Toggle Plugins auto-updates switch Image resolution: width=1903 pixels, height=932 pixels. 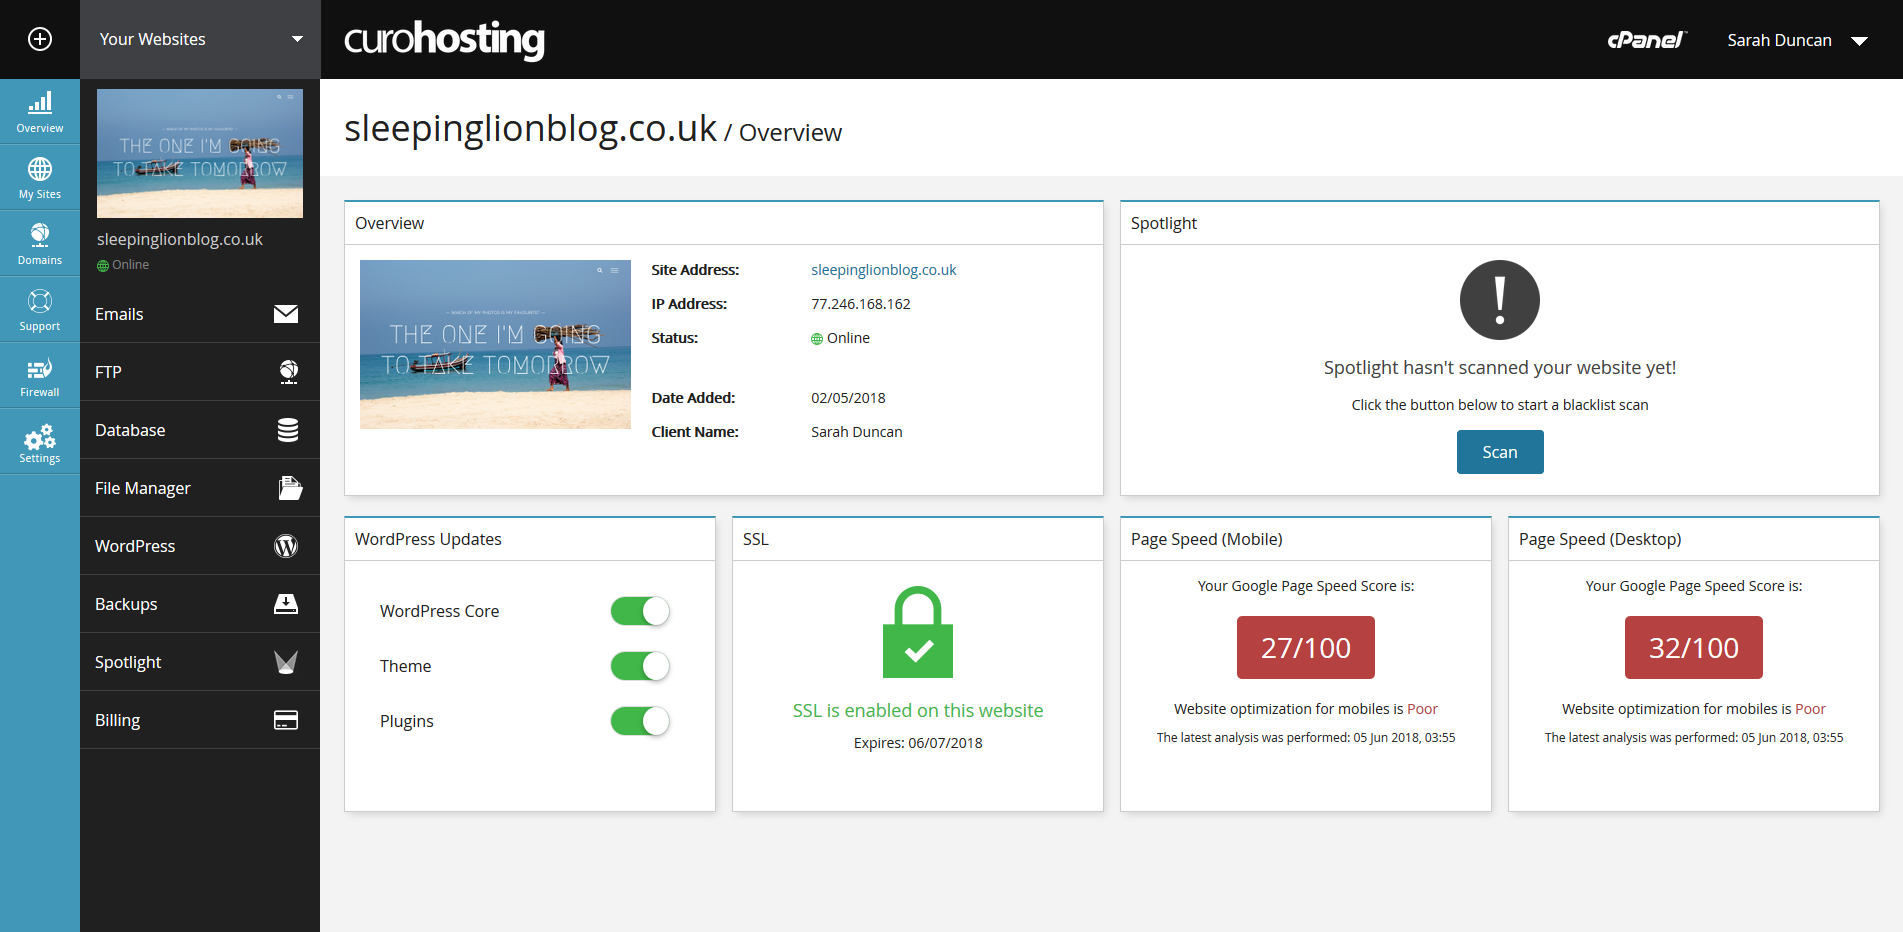click(640, 721)
